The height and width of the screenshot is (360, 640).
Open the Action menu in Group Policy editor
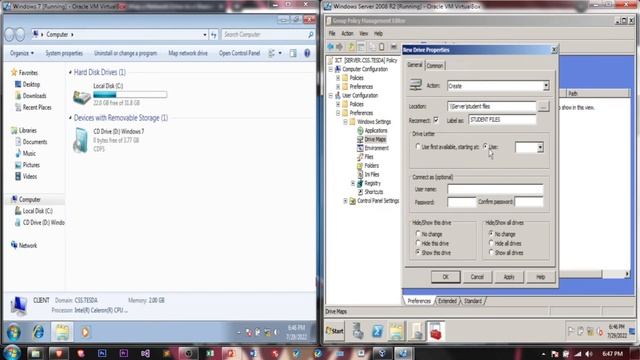(347, 33)
